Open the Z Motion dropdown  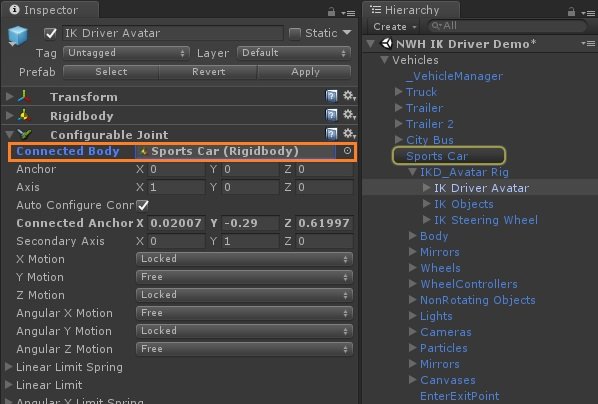244,295
